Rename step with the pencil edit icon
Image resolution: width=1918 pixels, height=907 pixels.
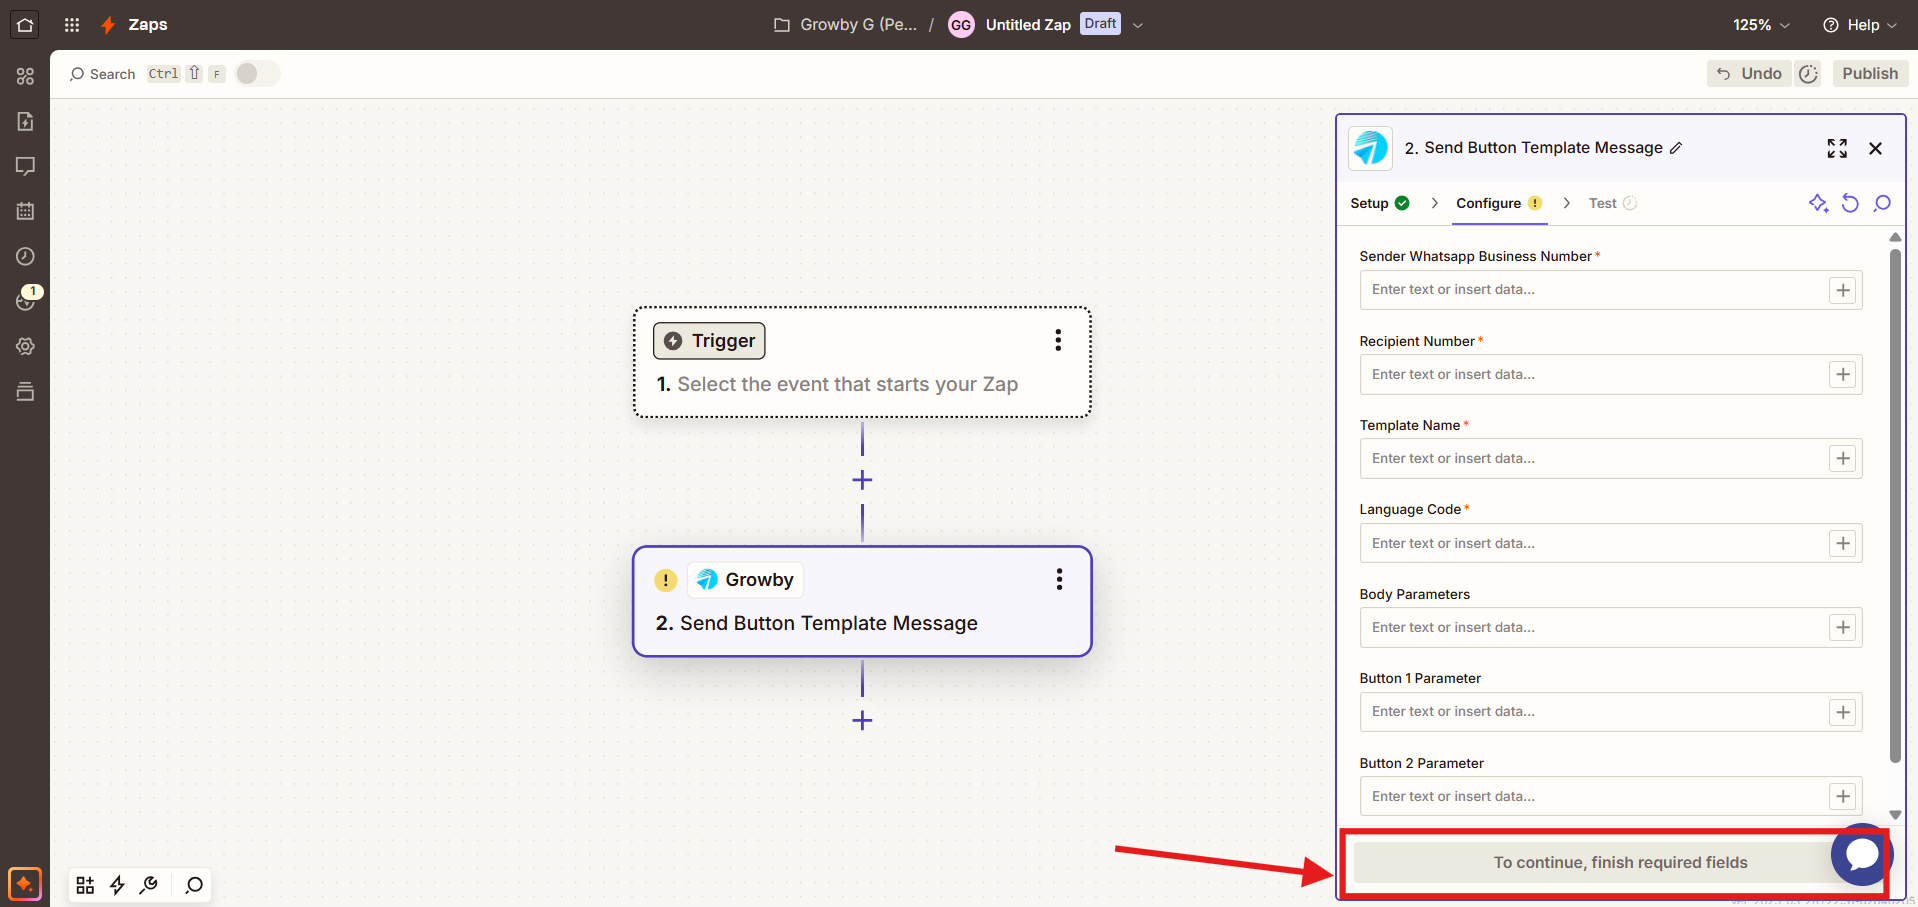[1676, 148]
